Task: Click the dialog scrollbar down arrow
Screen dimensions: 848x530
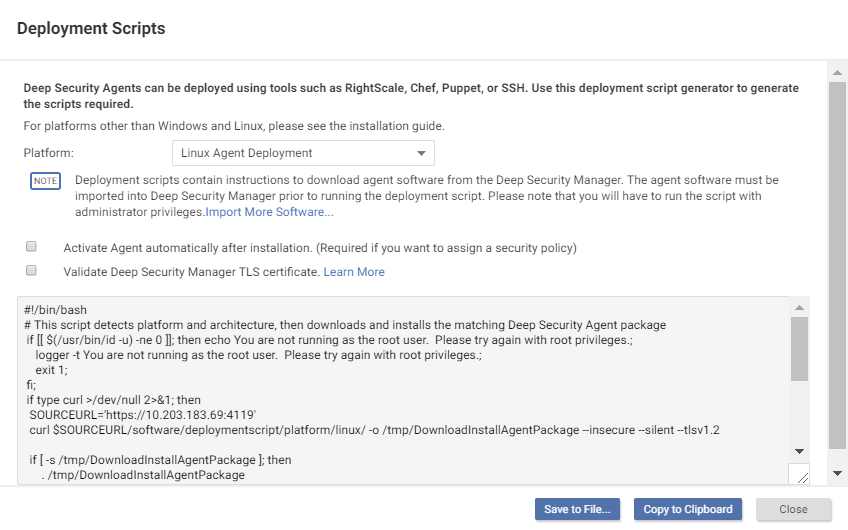Action: click(x=838, y=472)
